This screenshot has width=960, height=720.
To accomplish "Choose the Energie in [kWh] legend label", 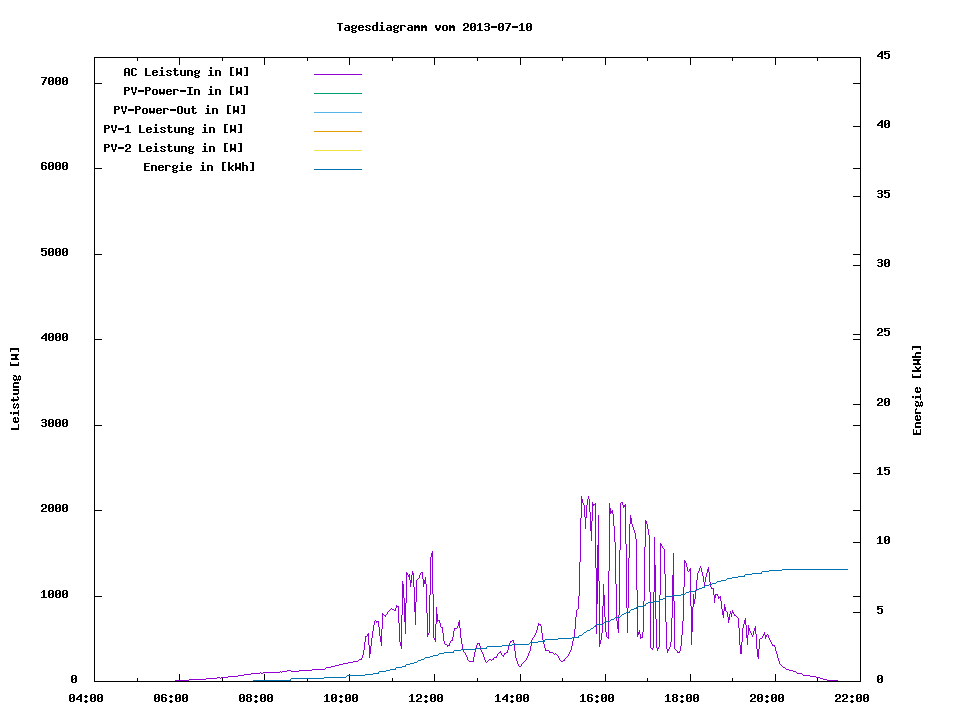I will [x=199, y=167].
